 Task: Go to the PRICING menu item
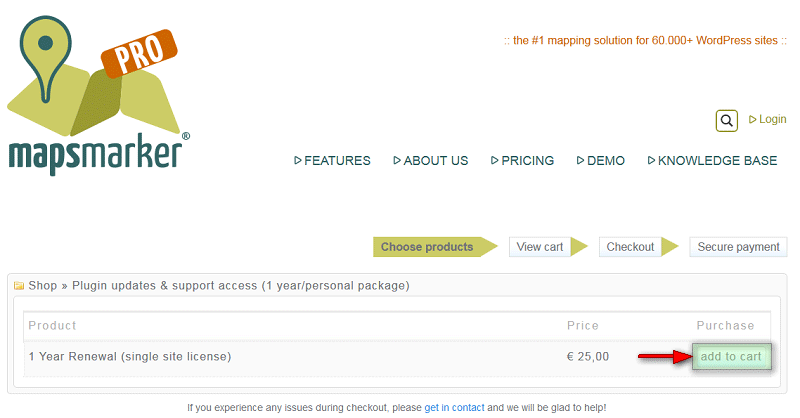522,161
